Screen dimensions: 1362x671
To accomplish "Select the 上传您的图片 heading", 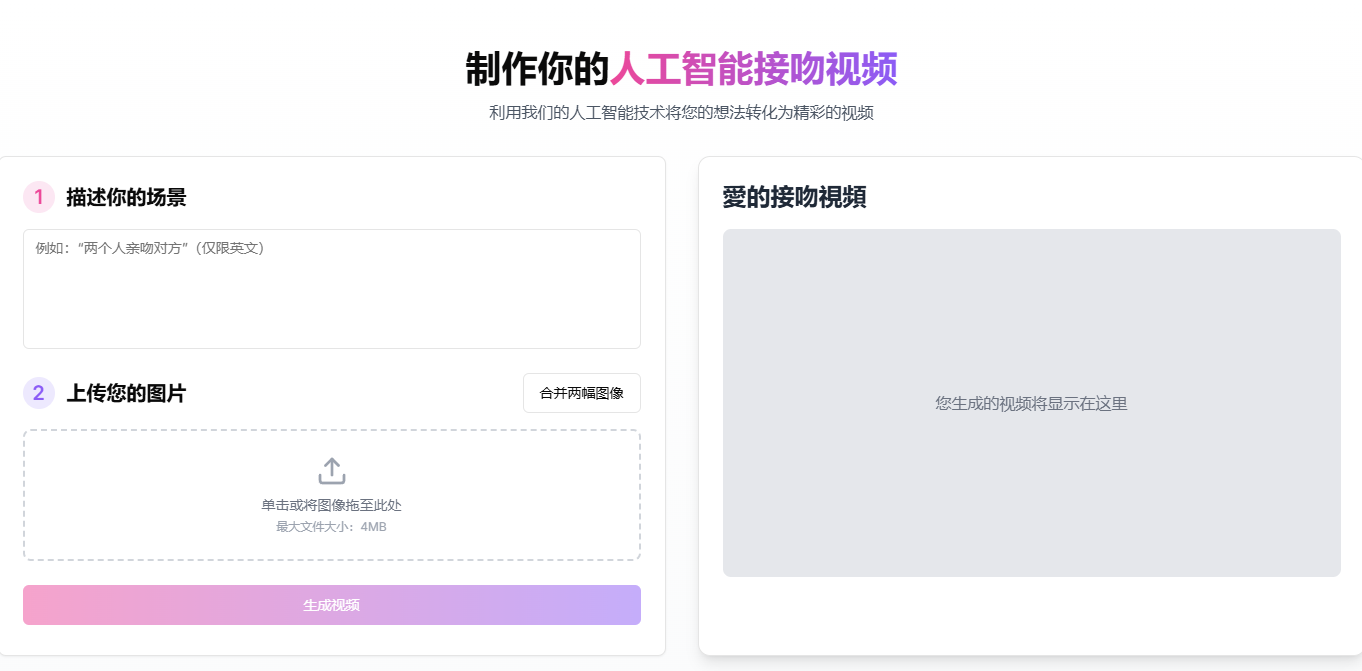I will tap(126, 393).
